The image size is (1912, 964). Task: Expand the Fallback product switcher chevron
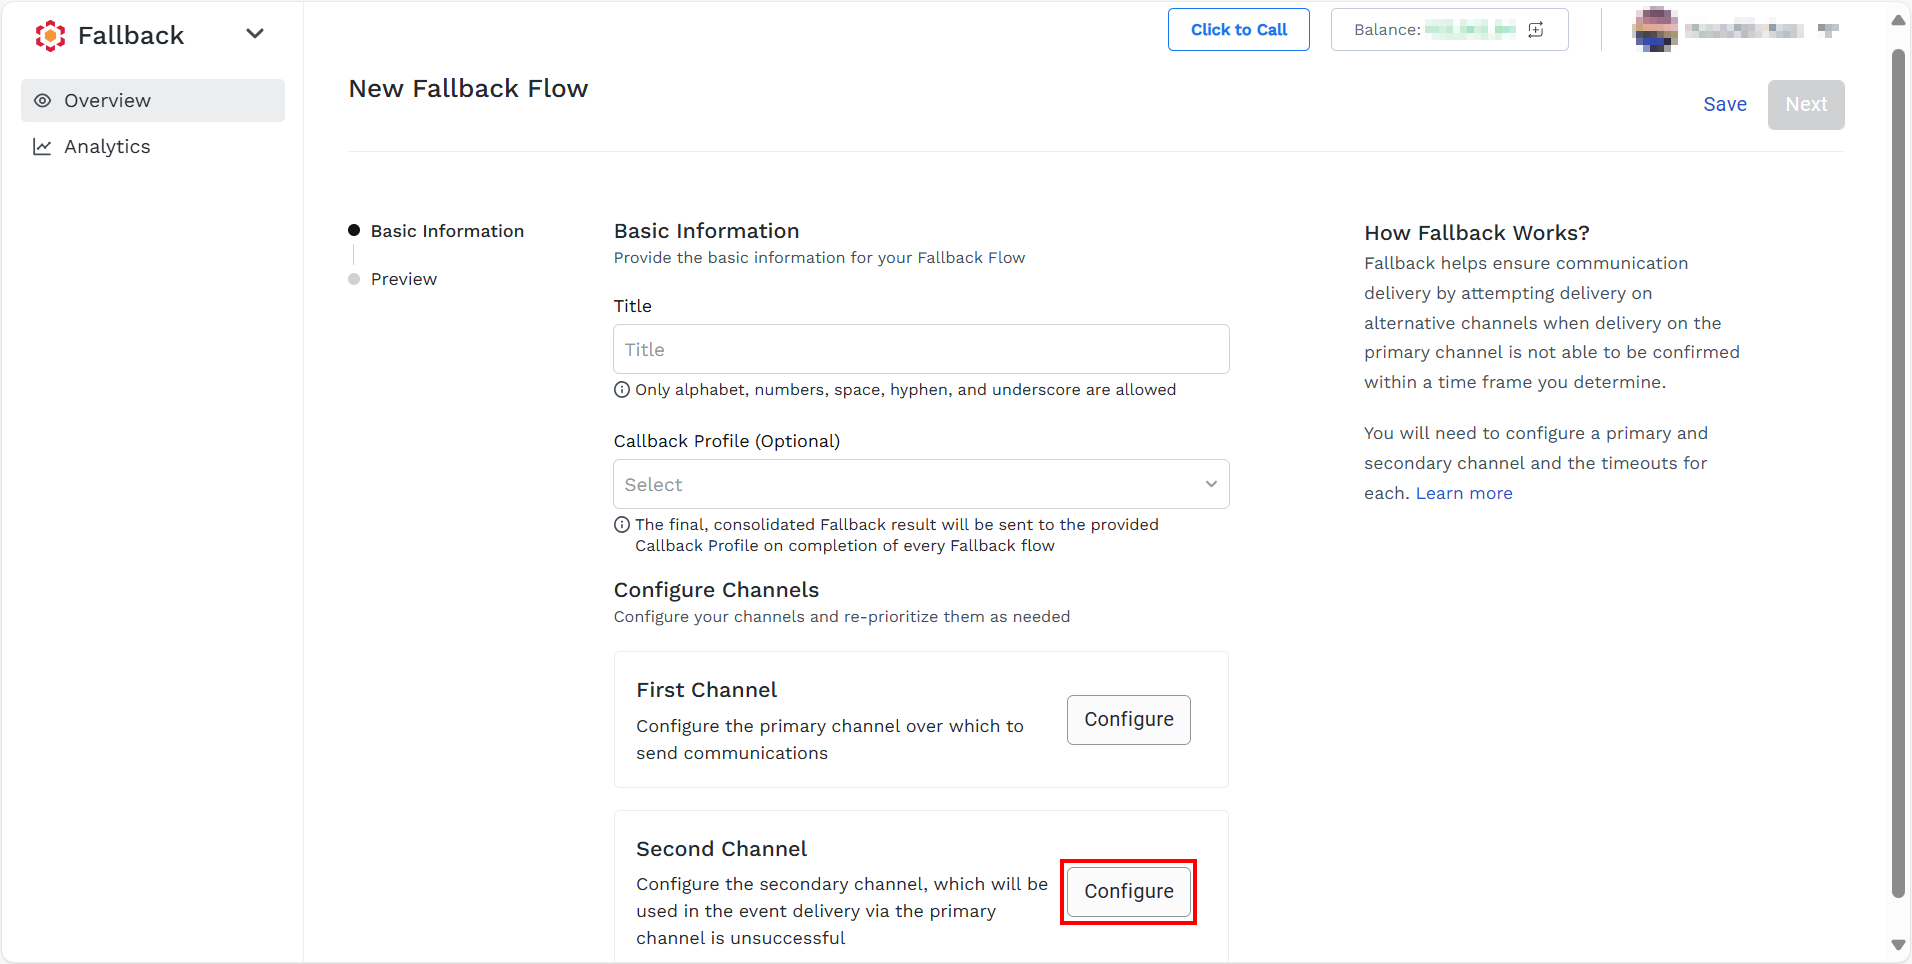pos(255,34)
